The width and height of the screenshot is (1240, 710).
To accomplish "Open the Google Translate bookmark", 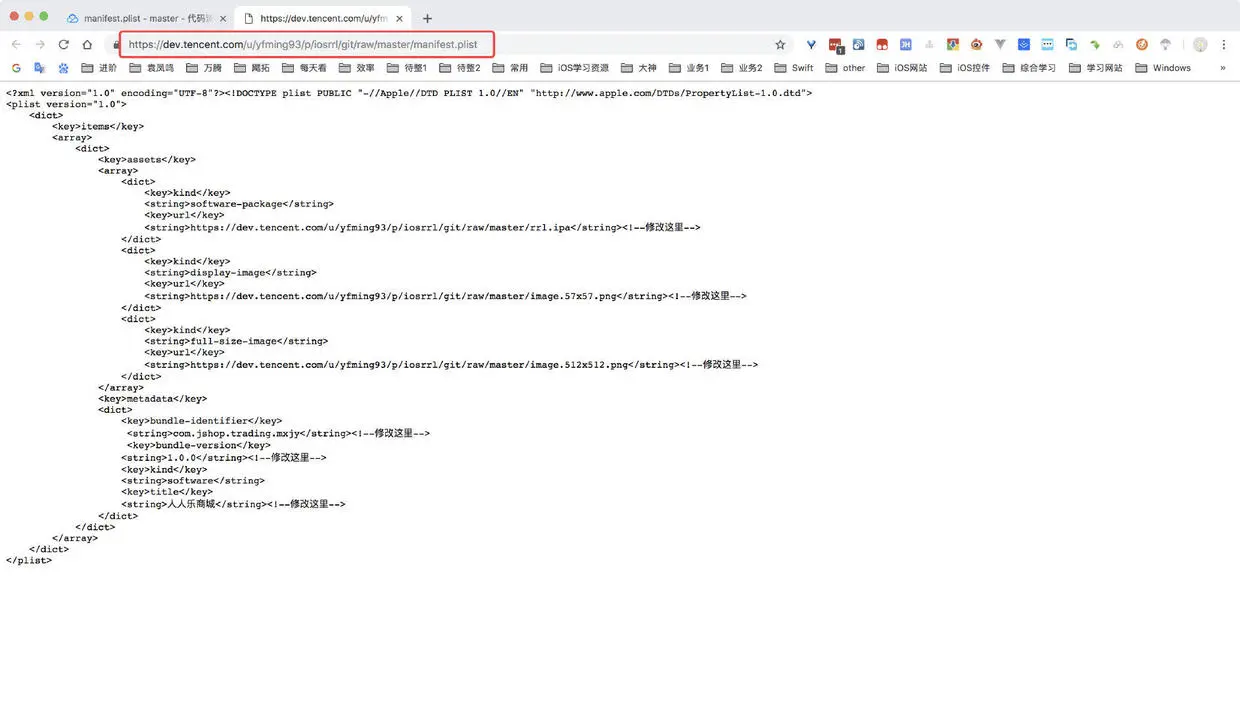I will (x=40, y=68).
